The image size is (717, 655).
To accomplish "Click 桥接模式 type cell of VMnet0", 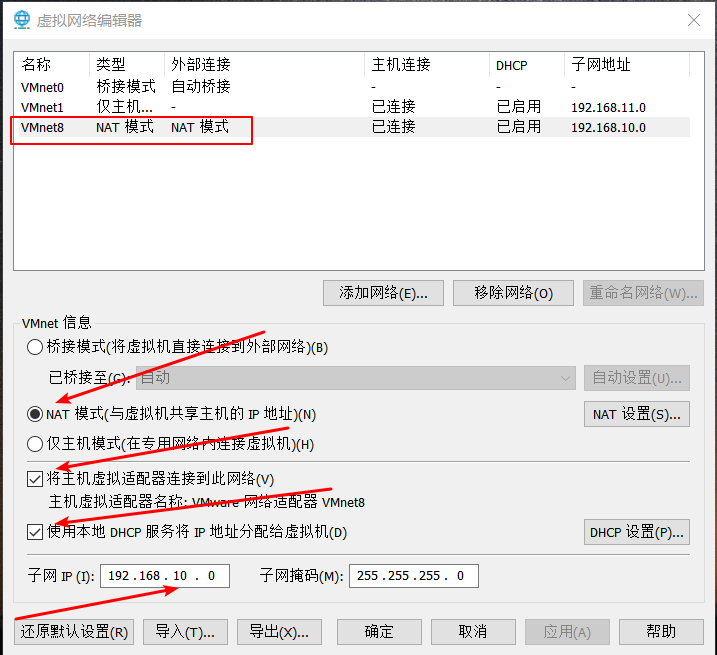I will [x=126, y=86].
